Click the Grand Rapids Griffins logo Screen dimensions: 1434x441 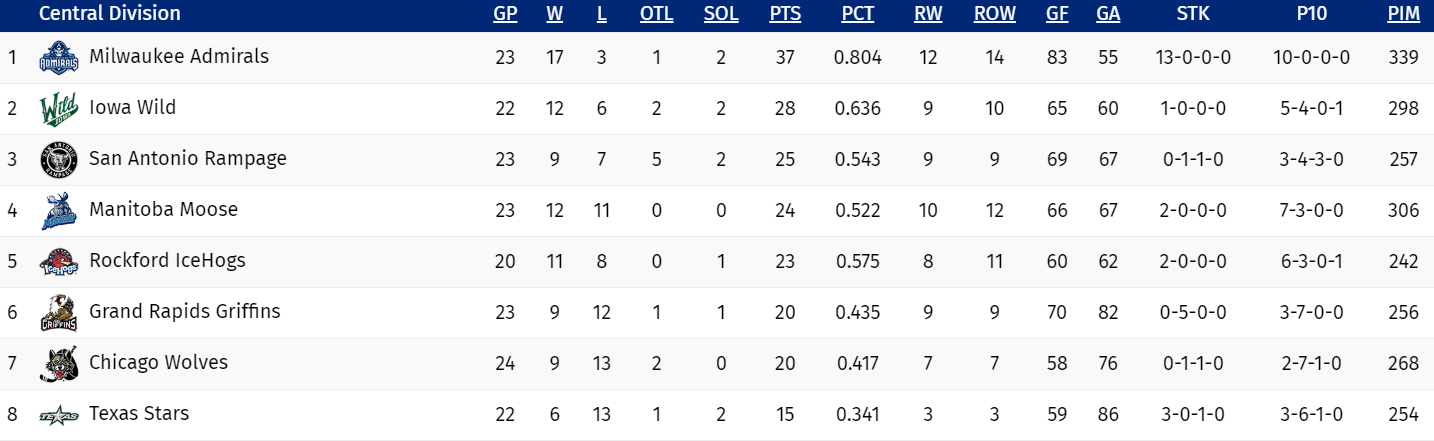click(x=59, y=313)
